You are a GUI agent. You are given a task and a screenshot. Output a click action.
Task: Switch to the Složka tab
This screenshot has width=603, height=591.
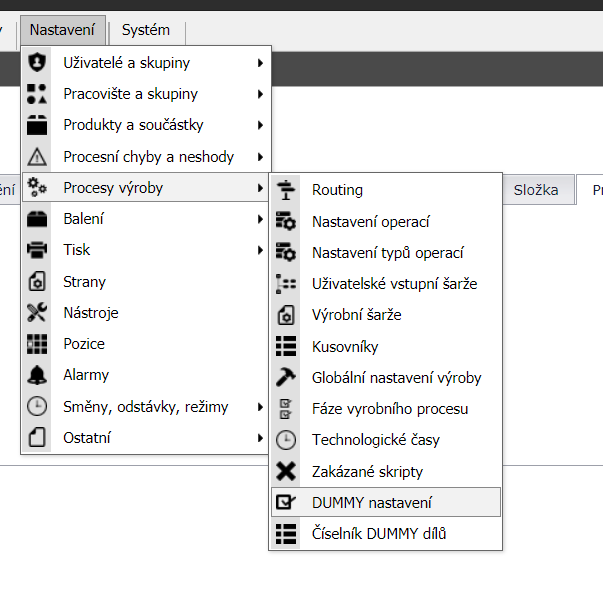[x=536, y=189]
